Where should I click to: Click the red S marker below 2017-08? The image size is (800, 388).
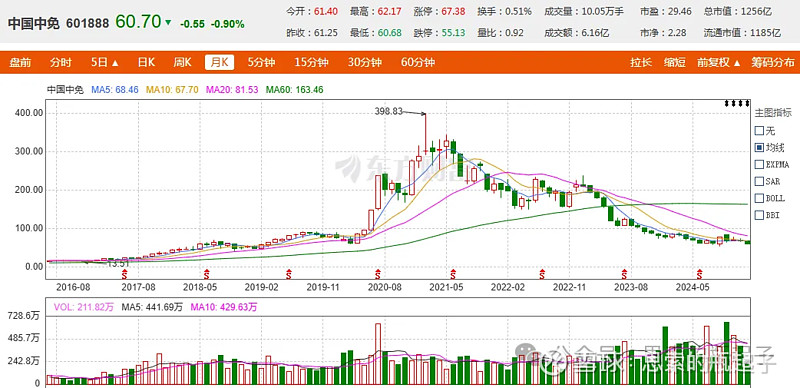tap(124, 274)
